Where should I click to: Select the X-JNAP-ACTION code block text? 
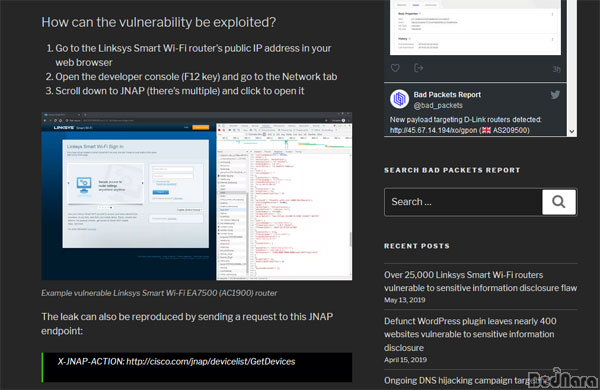pos(176,362)
